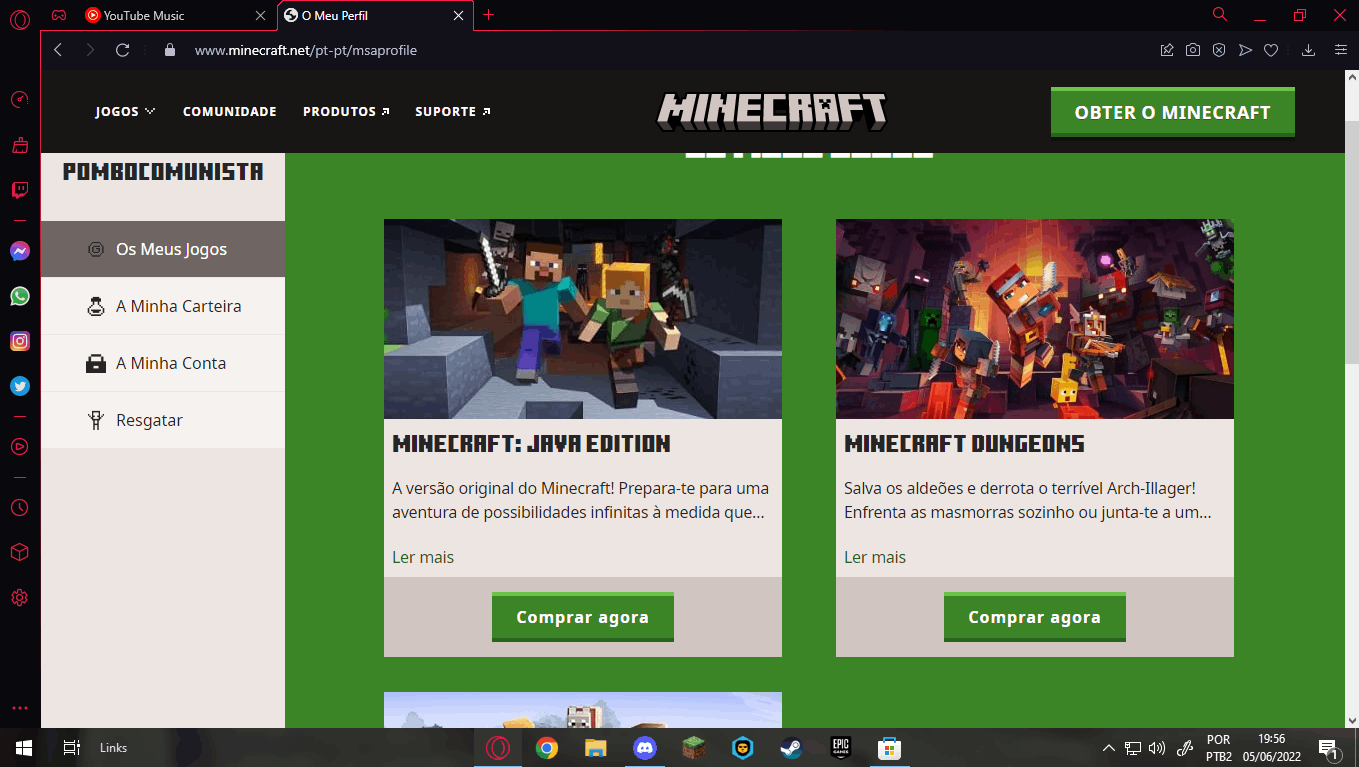1359x767 pixels.
Task: Take a snapshot with the camera icon
Action: pos(1193,50)
